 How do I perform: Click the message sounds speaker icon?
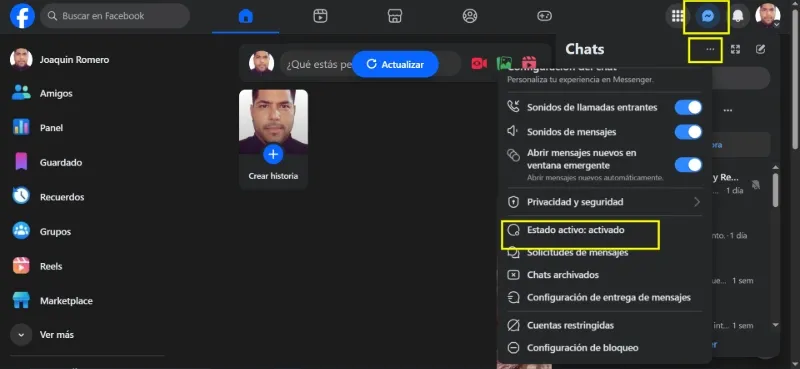pos(513,132)
